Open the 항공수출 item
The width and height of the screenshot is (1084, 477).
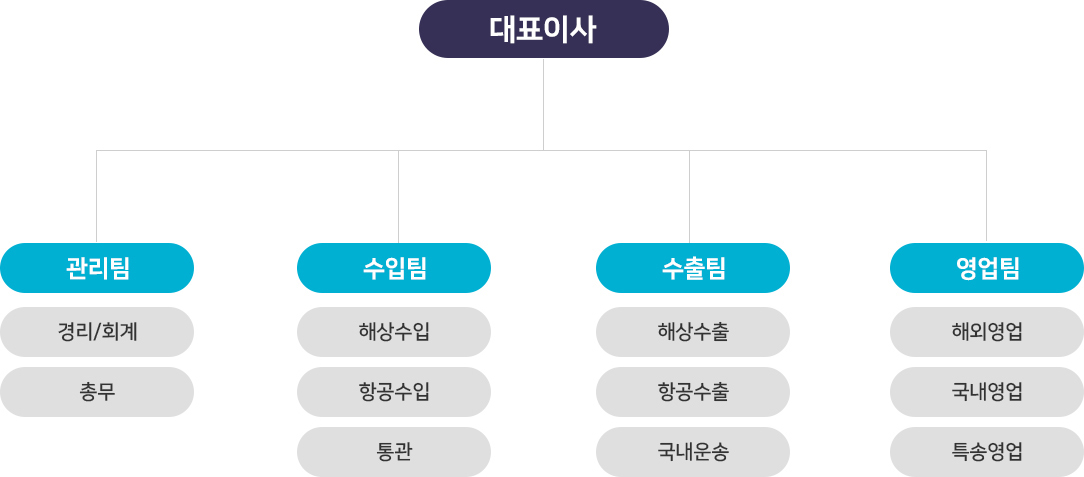click(693, 392)
